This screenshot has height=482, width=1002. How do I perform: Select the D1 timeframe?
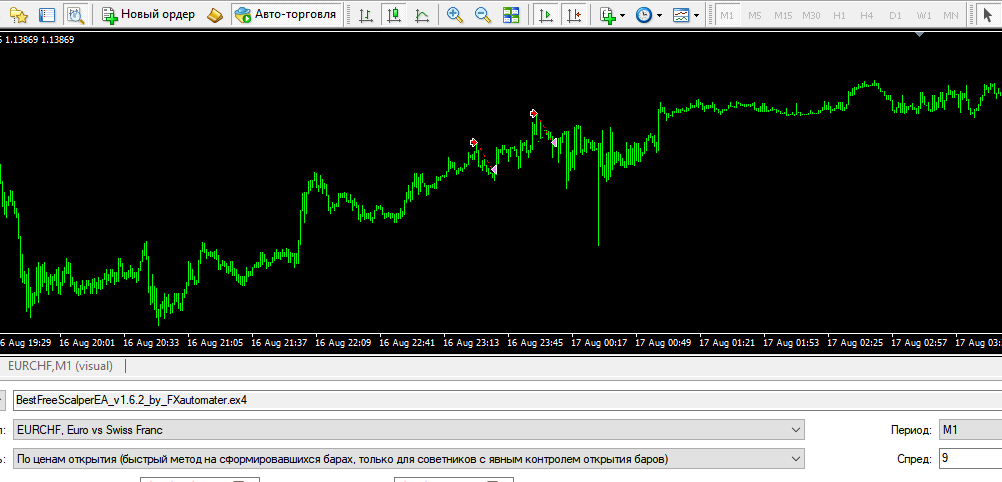pyautogui.click(x=895, y=15)
